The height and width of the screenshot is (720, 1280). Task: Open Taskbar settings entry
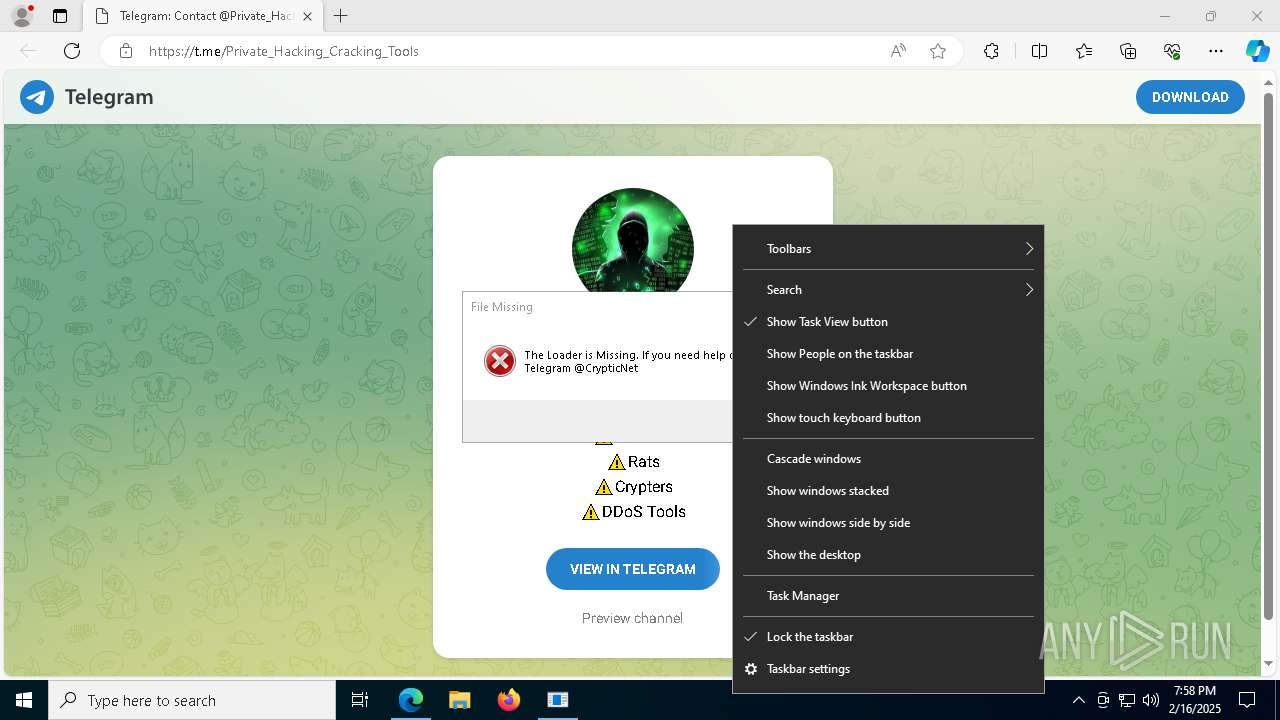(888, 669)
